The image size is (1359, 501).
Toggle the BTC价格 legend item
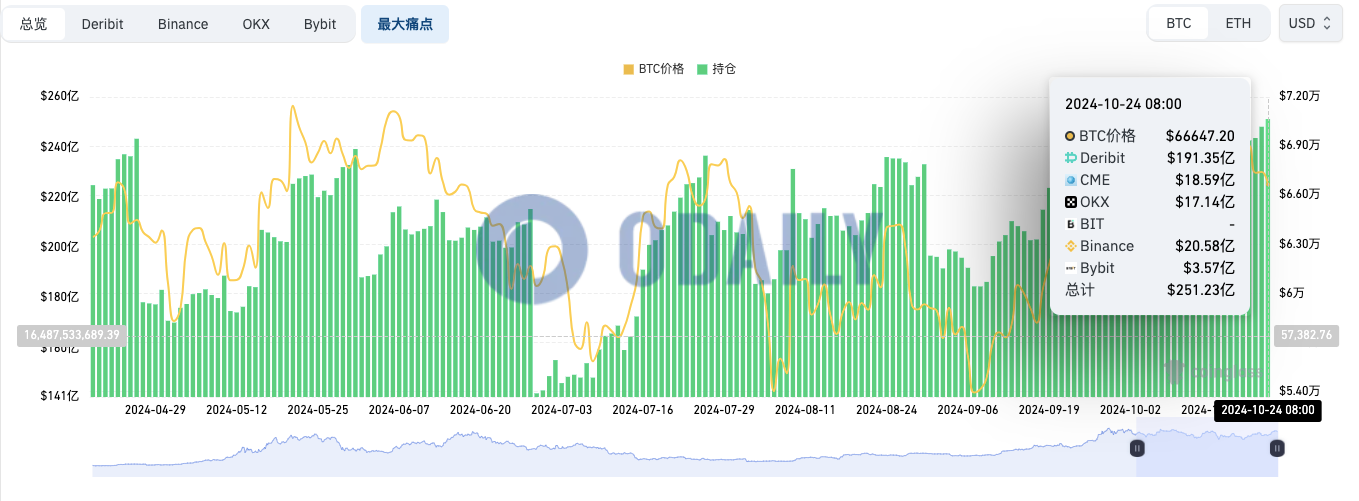pos(654,69)
